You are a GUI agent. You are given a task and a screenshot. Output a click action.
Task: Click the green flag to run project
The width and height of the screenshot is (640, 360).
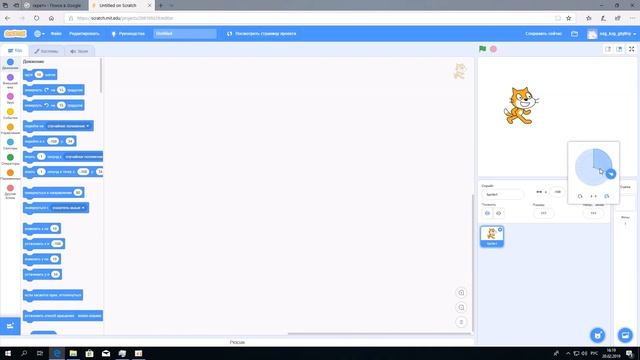coord(482,49)
